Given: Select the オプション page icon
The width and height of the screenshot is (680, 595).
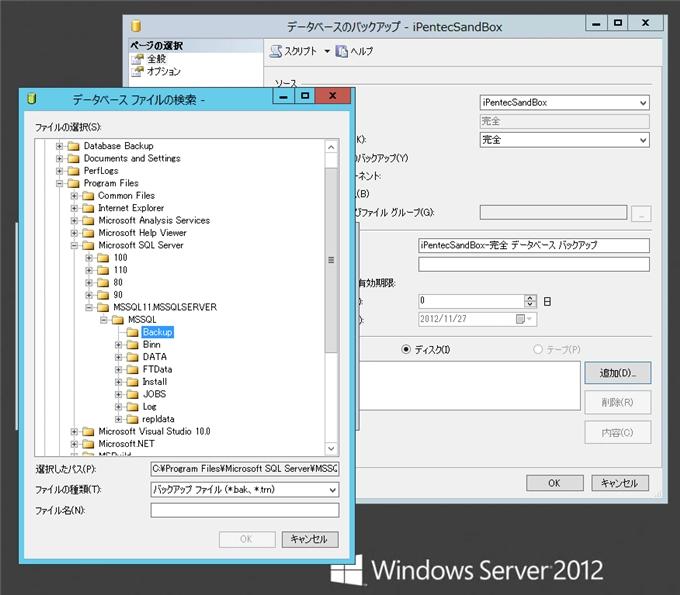Looking at the screenshot, I should (x=137, y=72).
